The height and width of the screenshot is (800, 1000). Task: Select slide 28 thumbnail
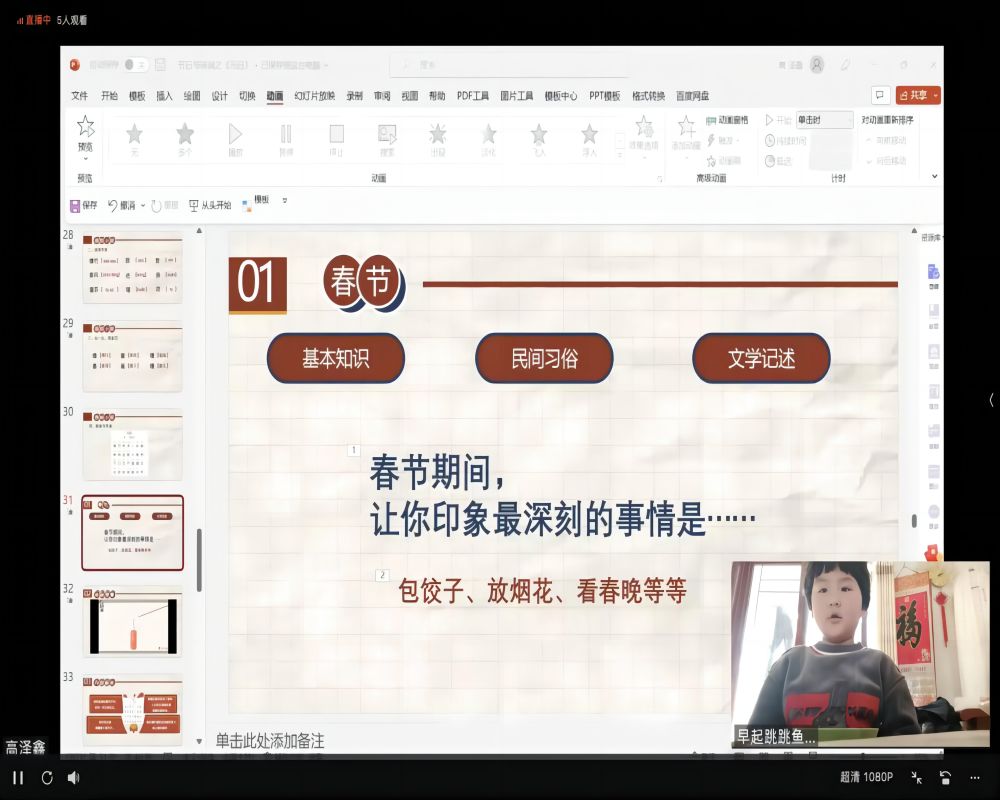(x=133, y=267)
